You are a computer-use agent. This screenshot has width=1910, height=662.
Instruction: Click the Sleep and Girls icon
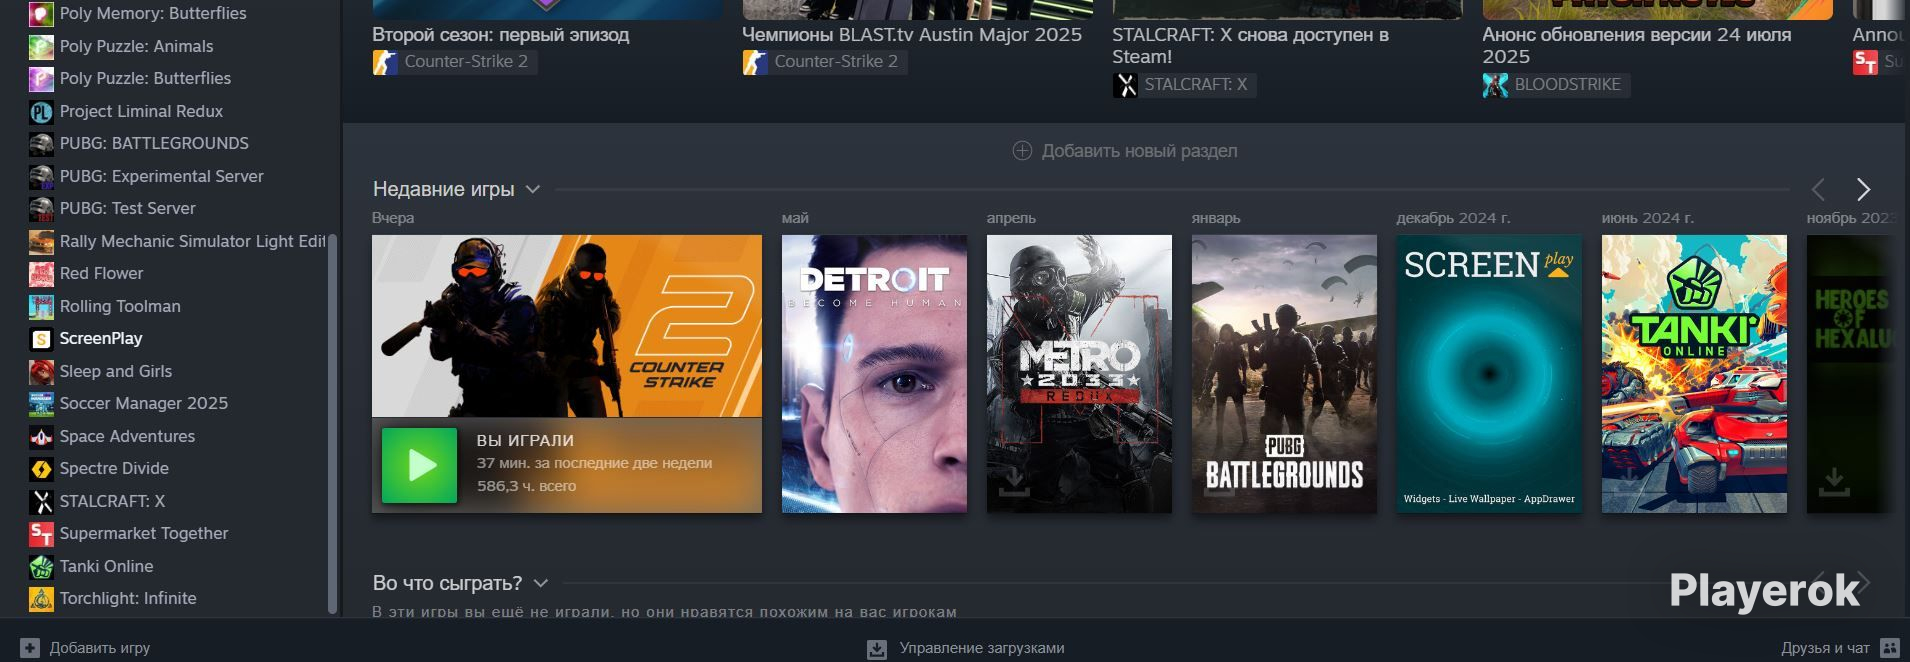pos(41,371)
